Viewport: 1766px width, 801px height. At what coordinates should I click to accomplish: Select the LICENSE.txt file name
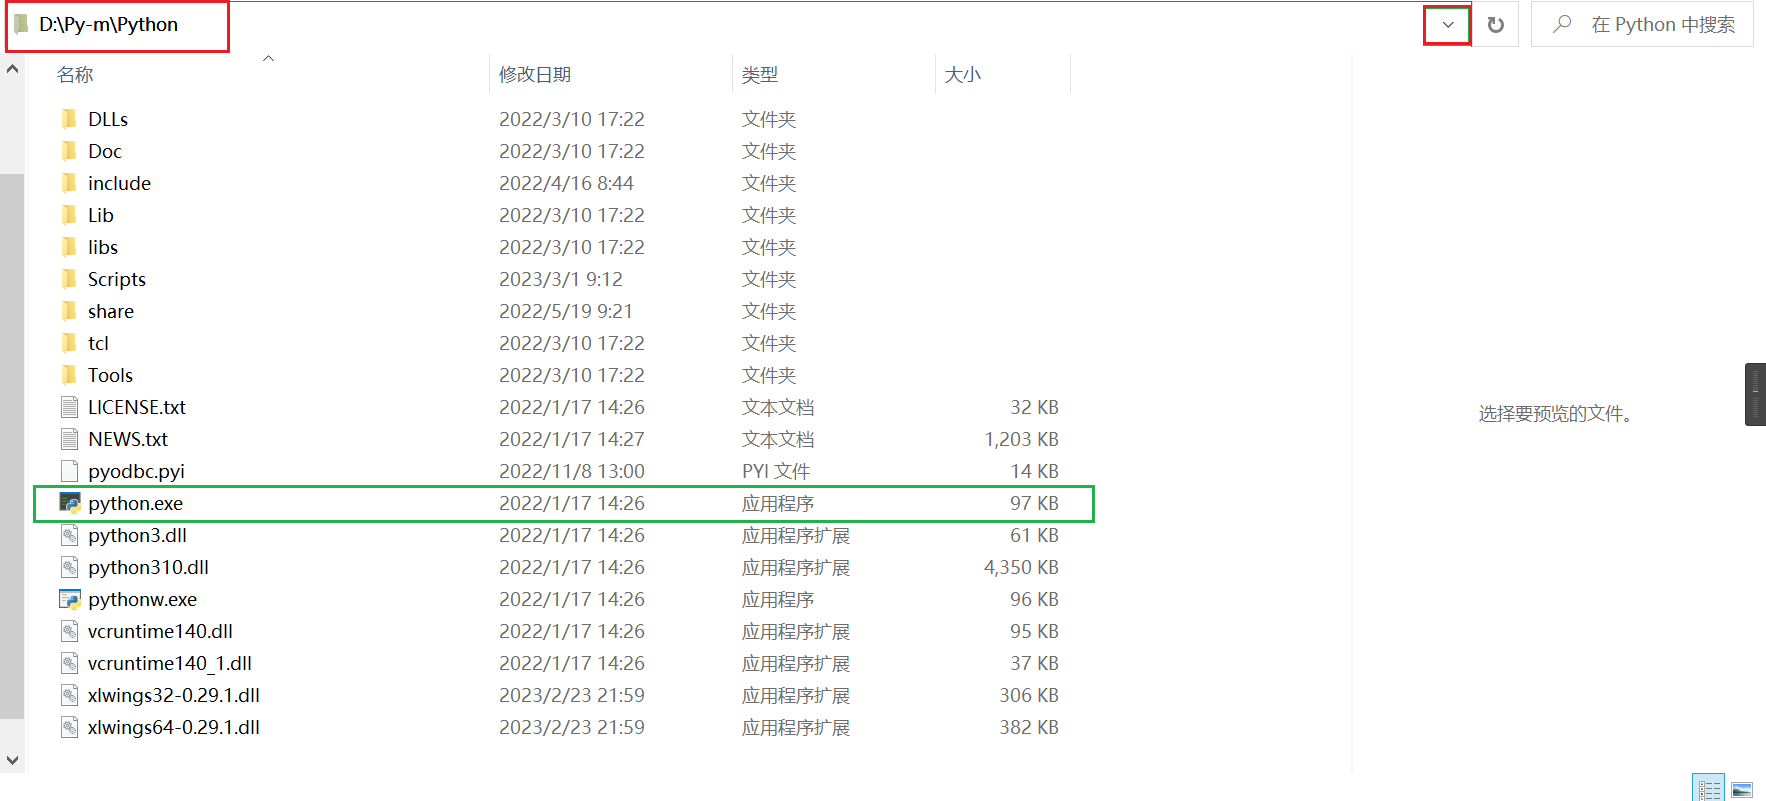pos(137,407)
